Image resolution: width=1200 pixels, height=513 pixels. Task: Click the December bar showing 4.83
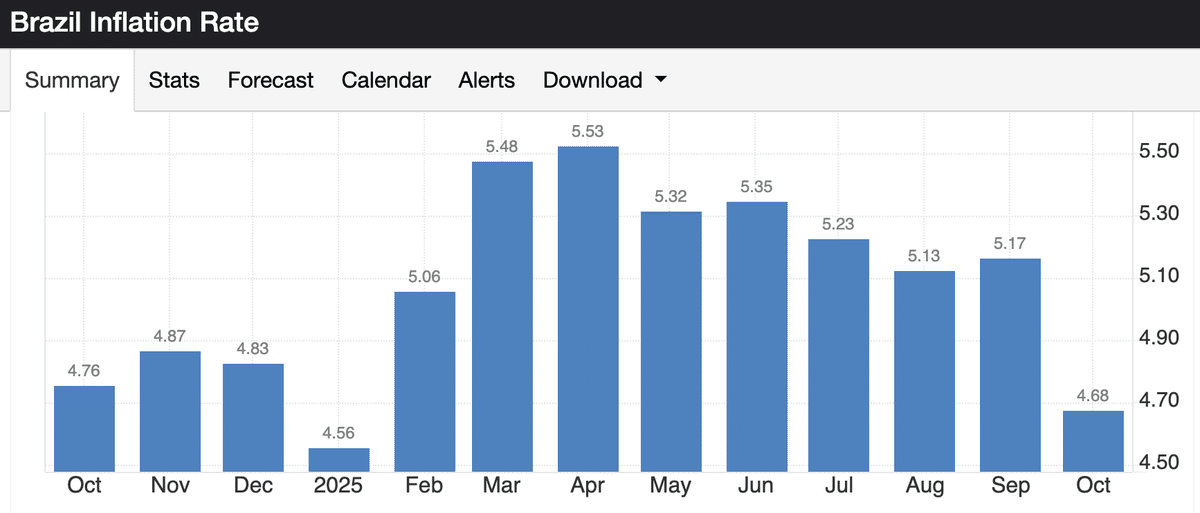[253, 416]
